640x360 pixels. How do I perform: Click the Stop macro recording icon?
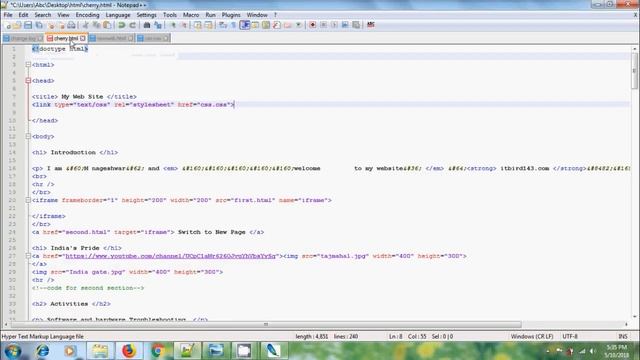coord(323,25)
